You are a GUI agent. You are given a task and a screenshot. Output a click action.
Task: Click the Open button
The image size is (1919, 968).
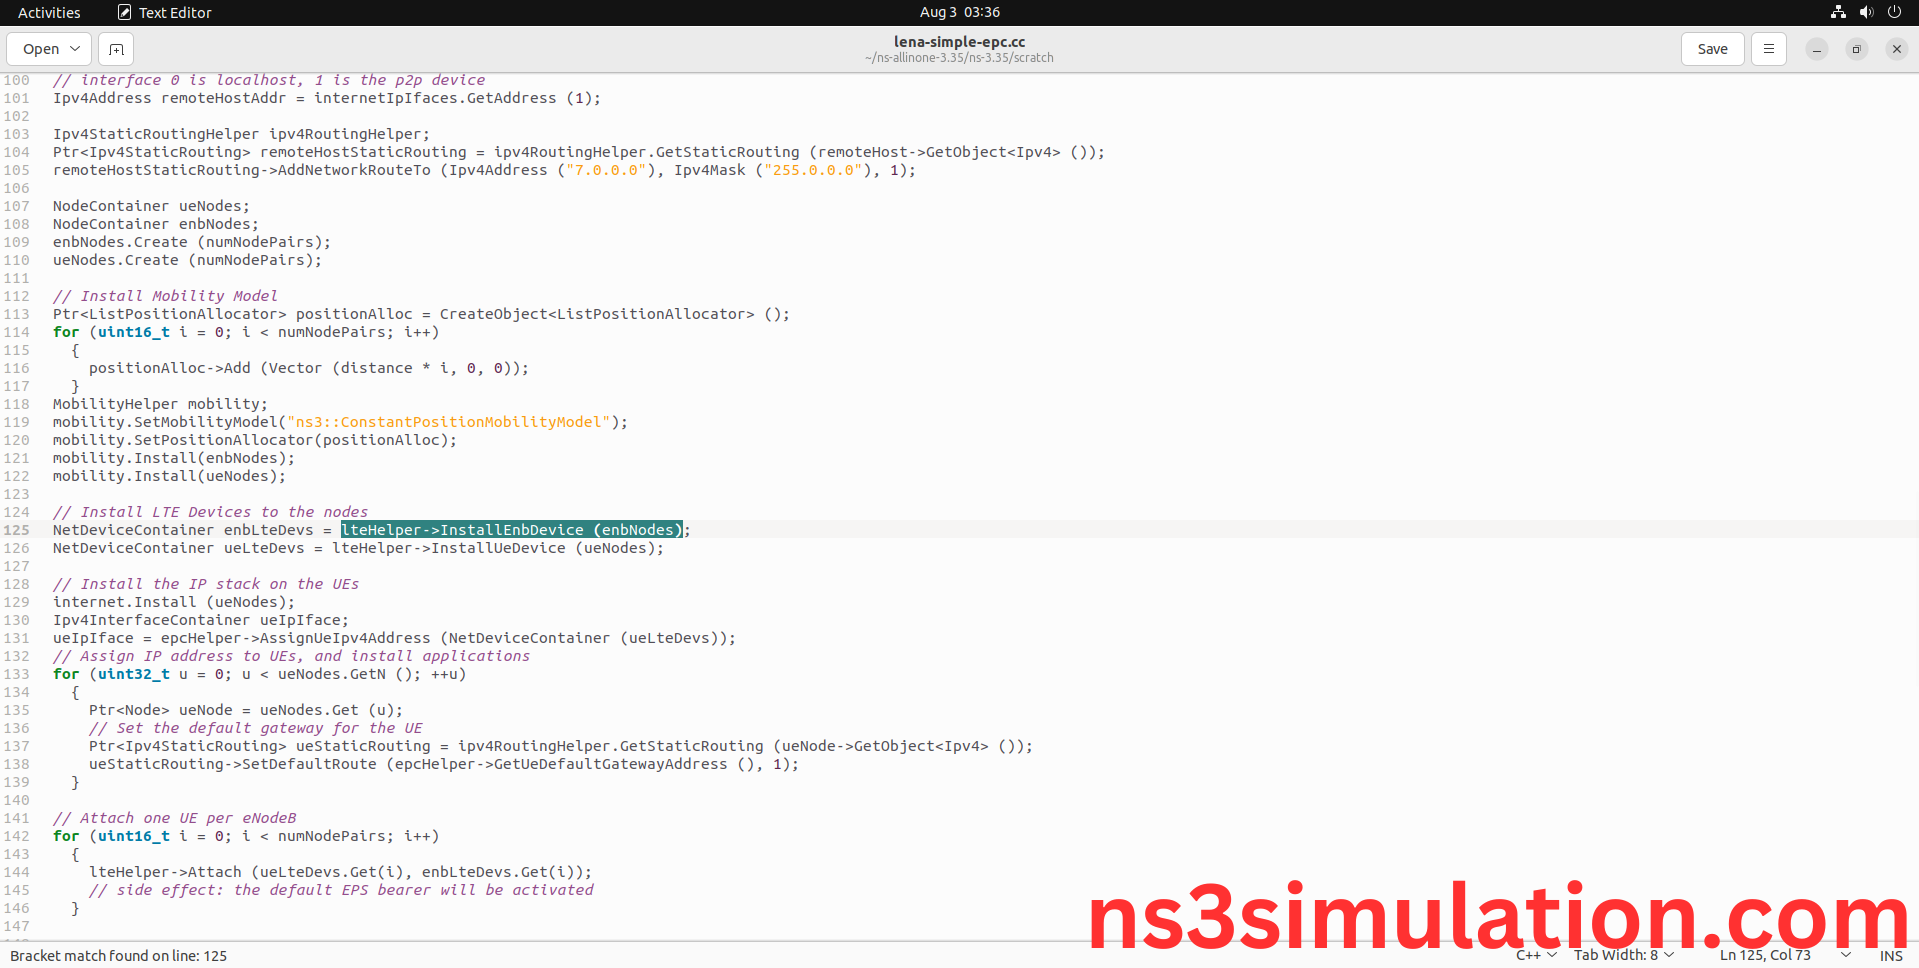point(41,49)
